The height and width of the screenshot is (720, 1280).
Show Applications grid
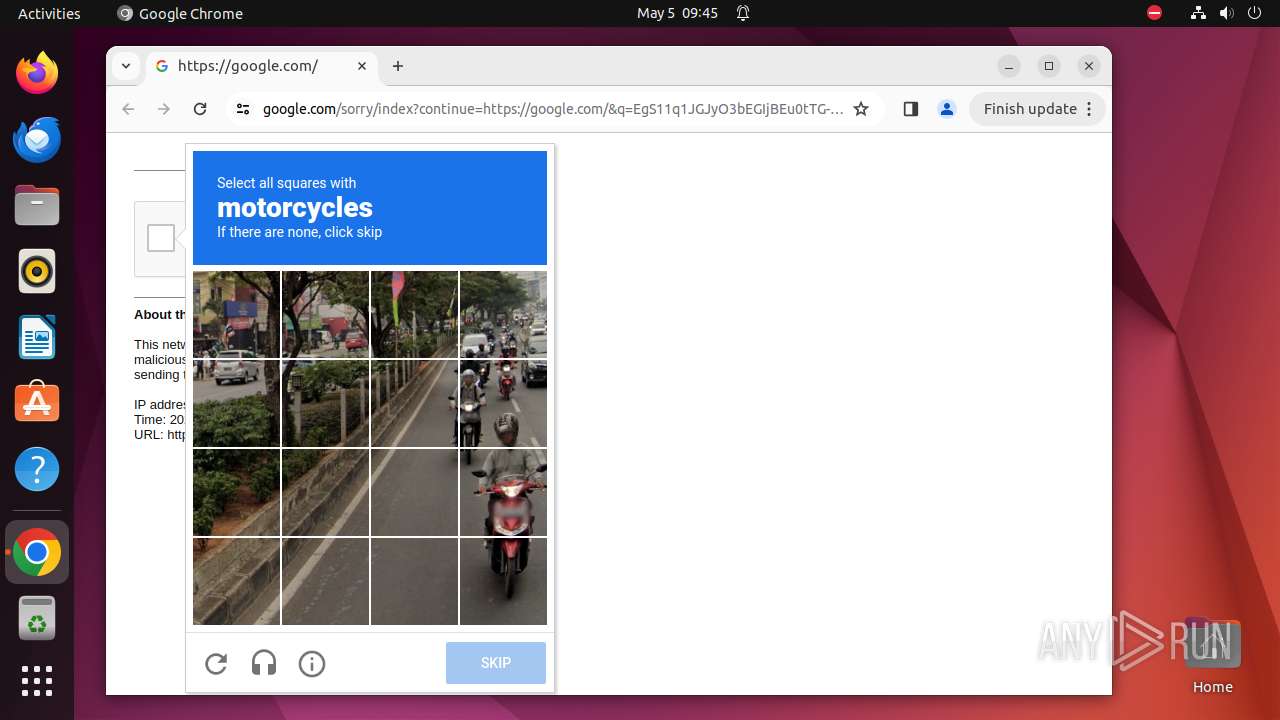(37, 681)
